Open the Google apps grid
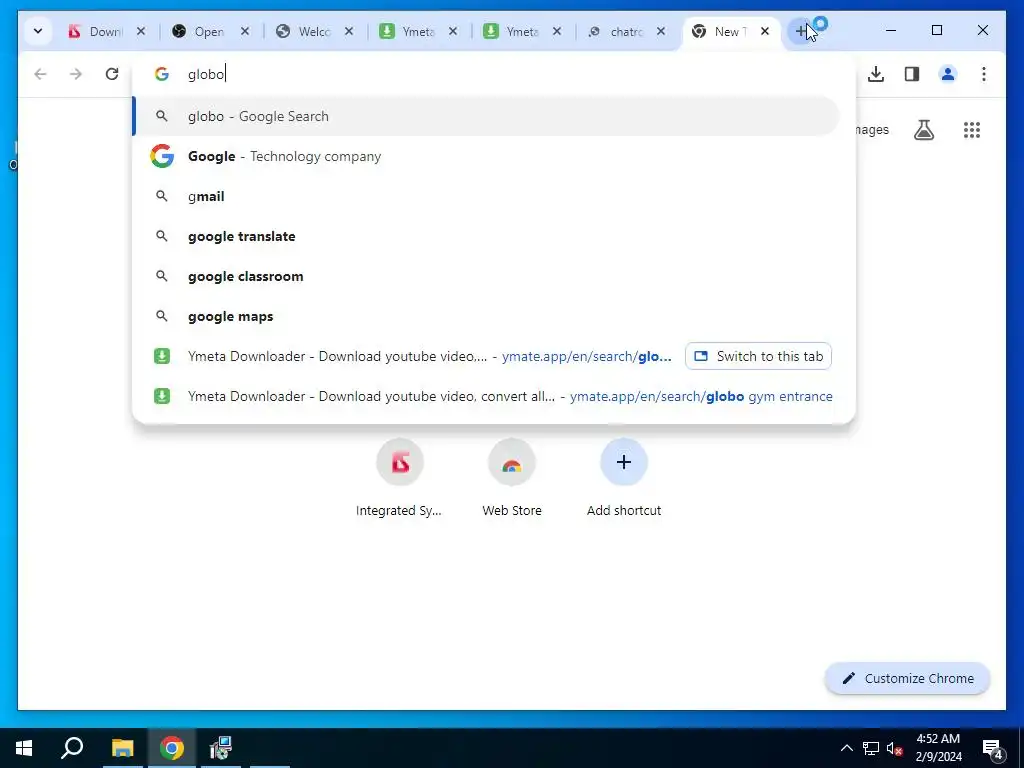Viewport: 1024px width, 768px height. pos(972,130)
